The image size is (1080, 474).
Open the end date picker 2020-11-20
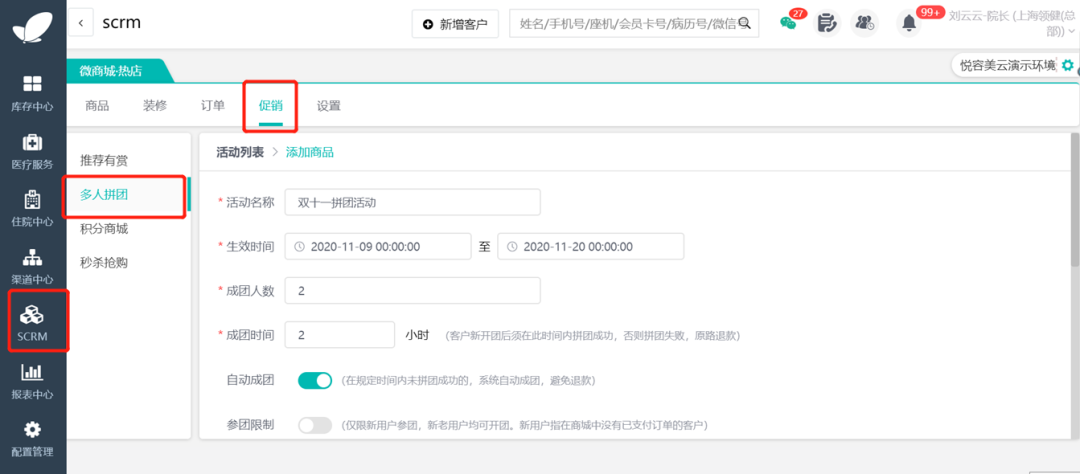coord(591,247)
